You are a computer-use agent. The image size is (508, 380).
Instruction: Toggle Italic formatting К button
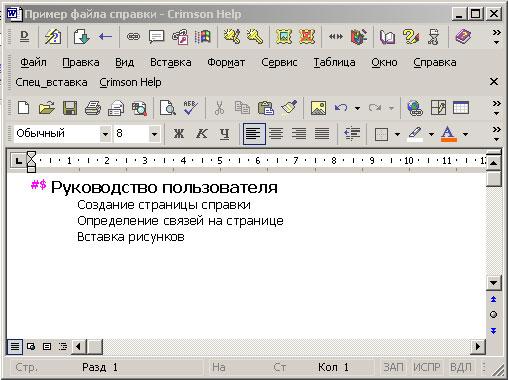click(201, 134)
